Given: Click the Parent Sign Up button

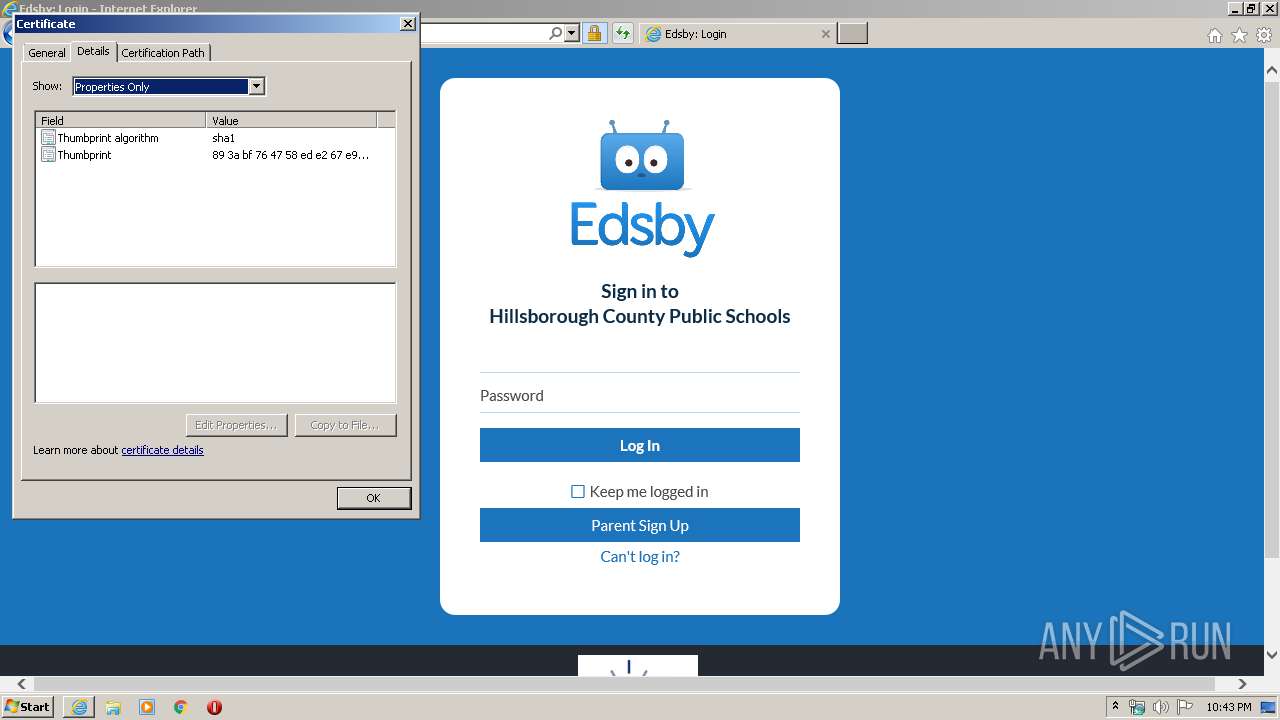Looking at the screenshot, I should 640,525.
